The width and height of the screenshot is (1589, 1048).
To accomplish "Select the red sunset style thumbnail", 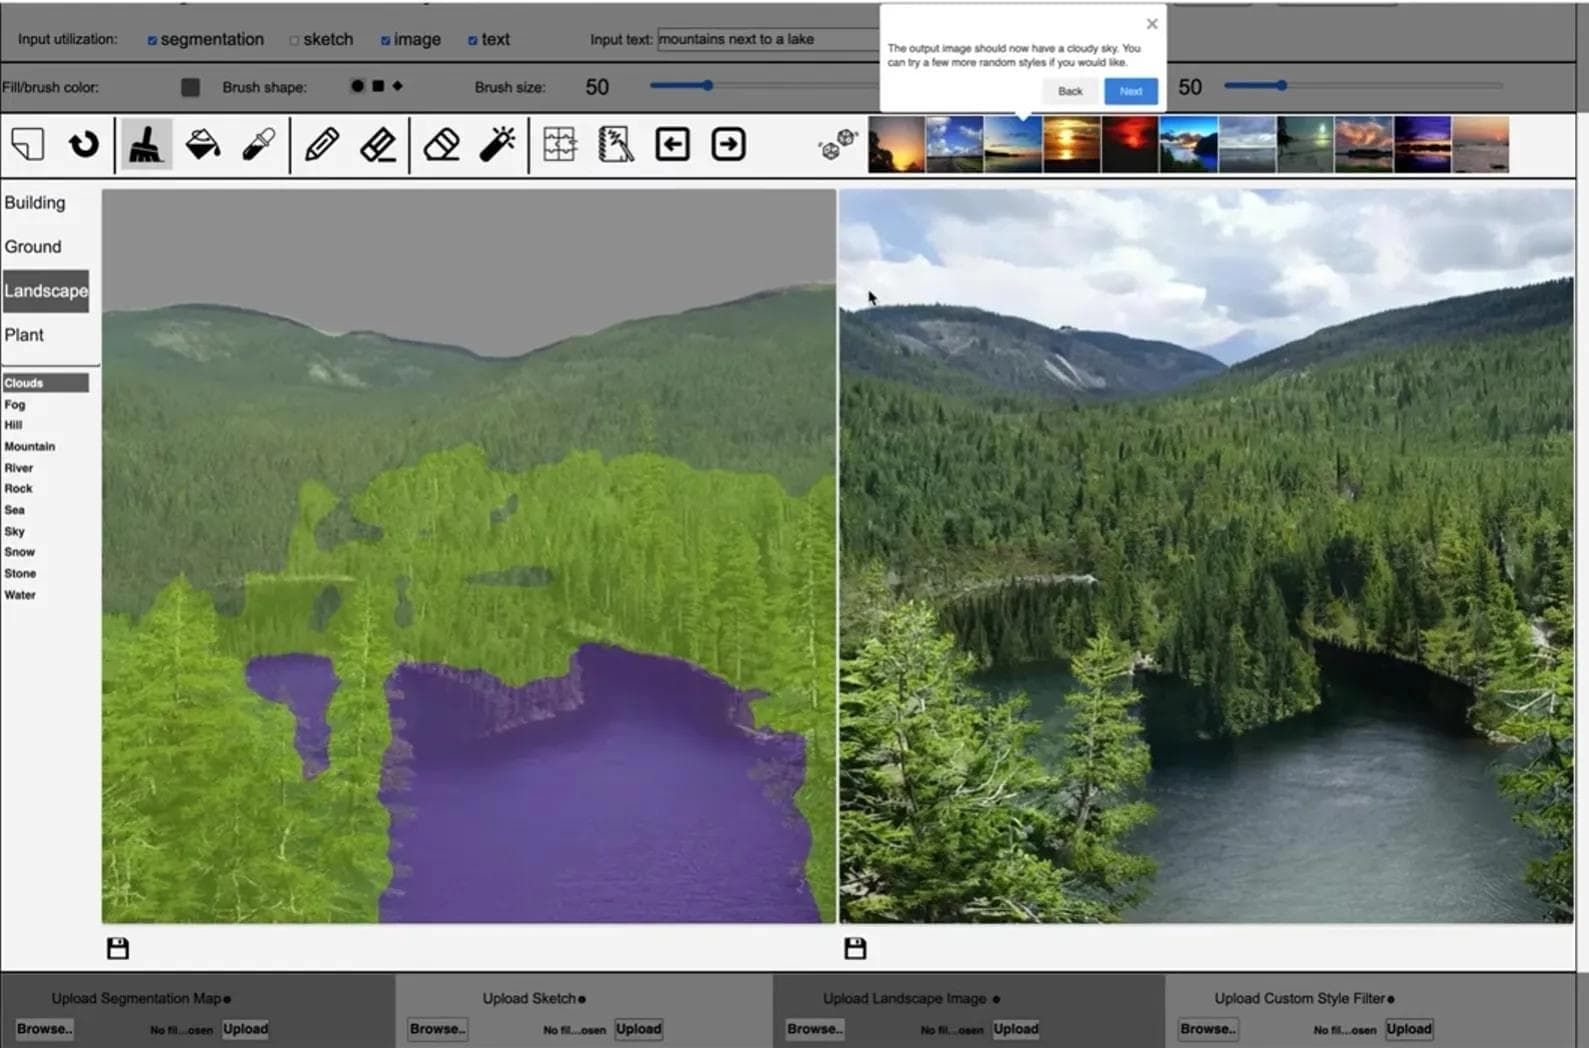I will click(1130, 144).
